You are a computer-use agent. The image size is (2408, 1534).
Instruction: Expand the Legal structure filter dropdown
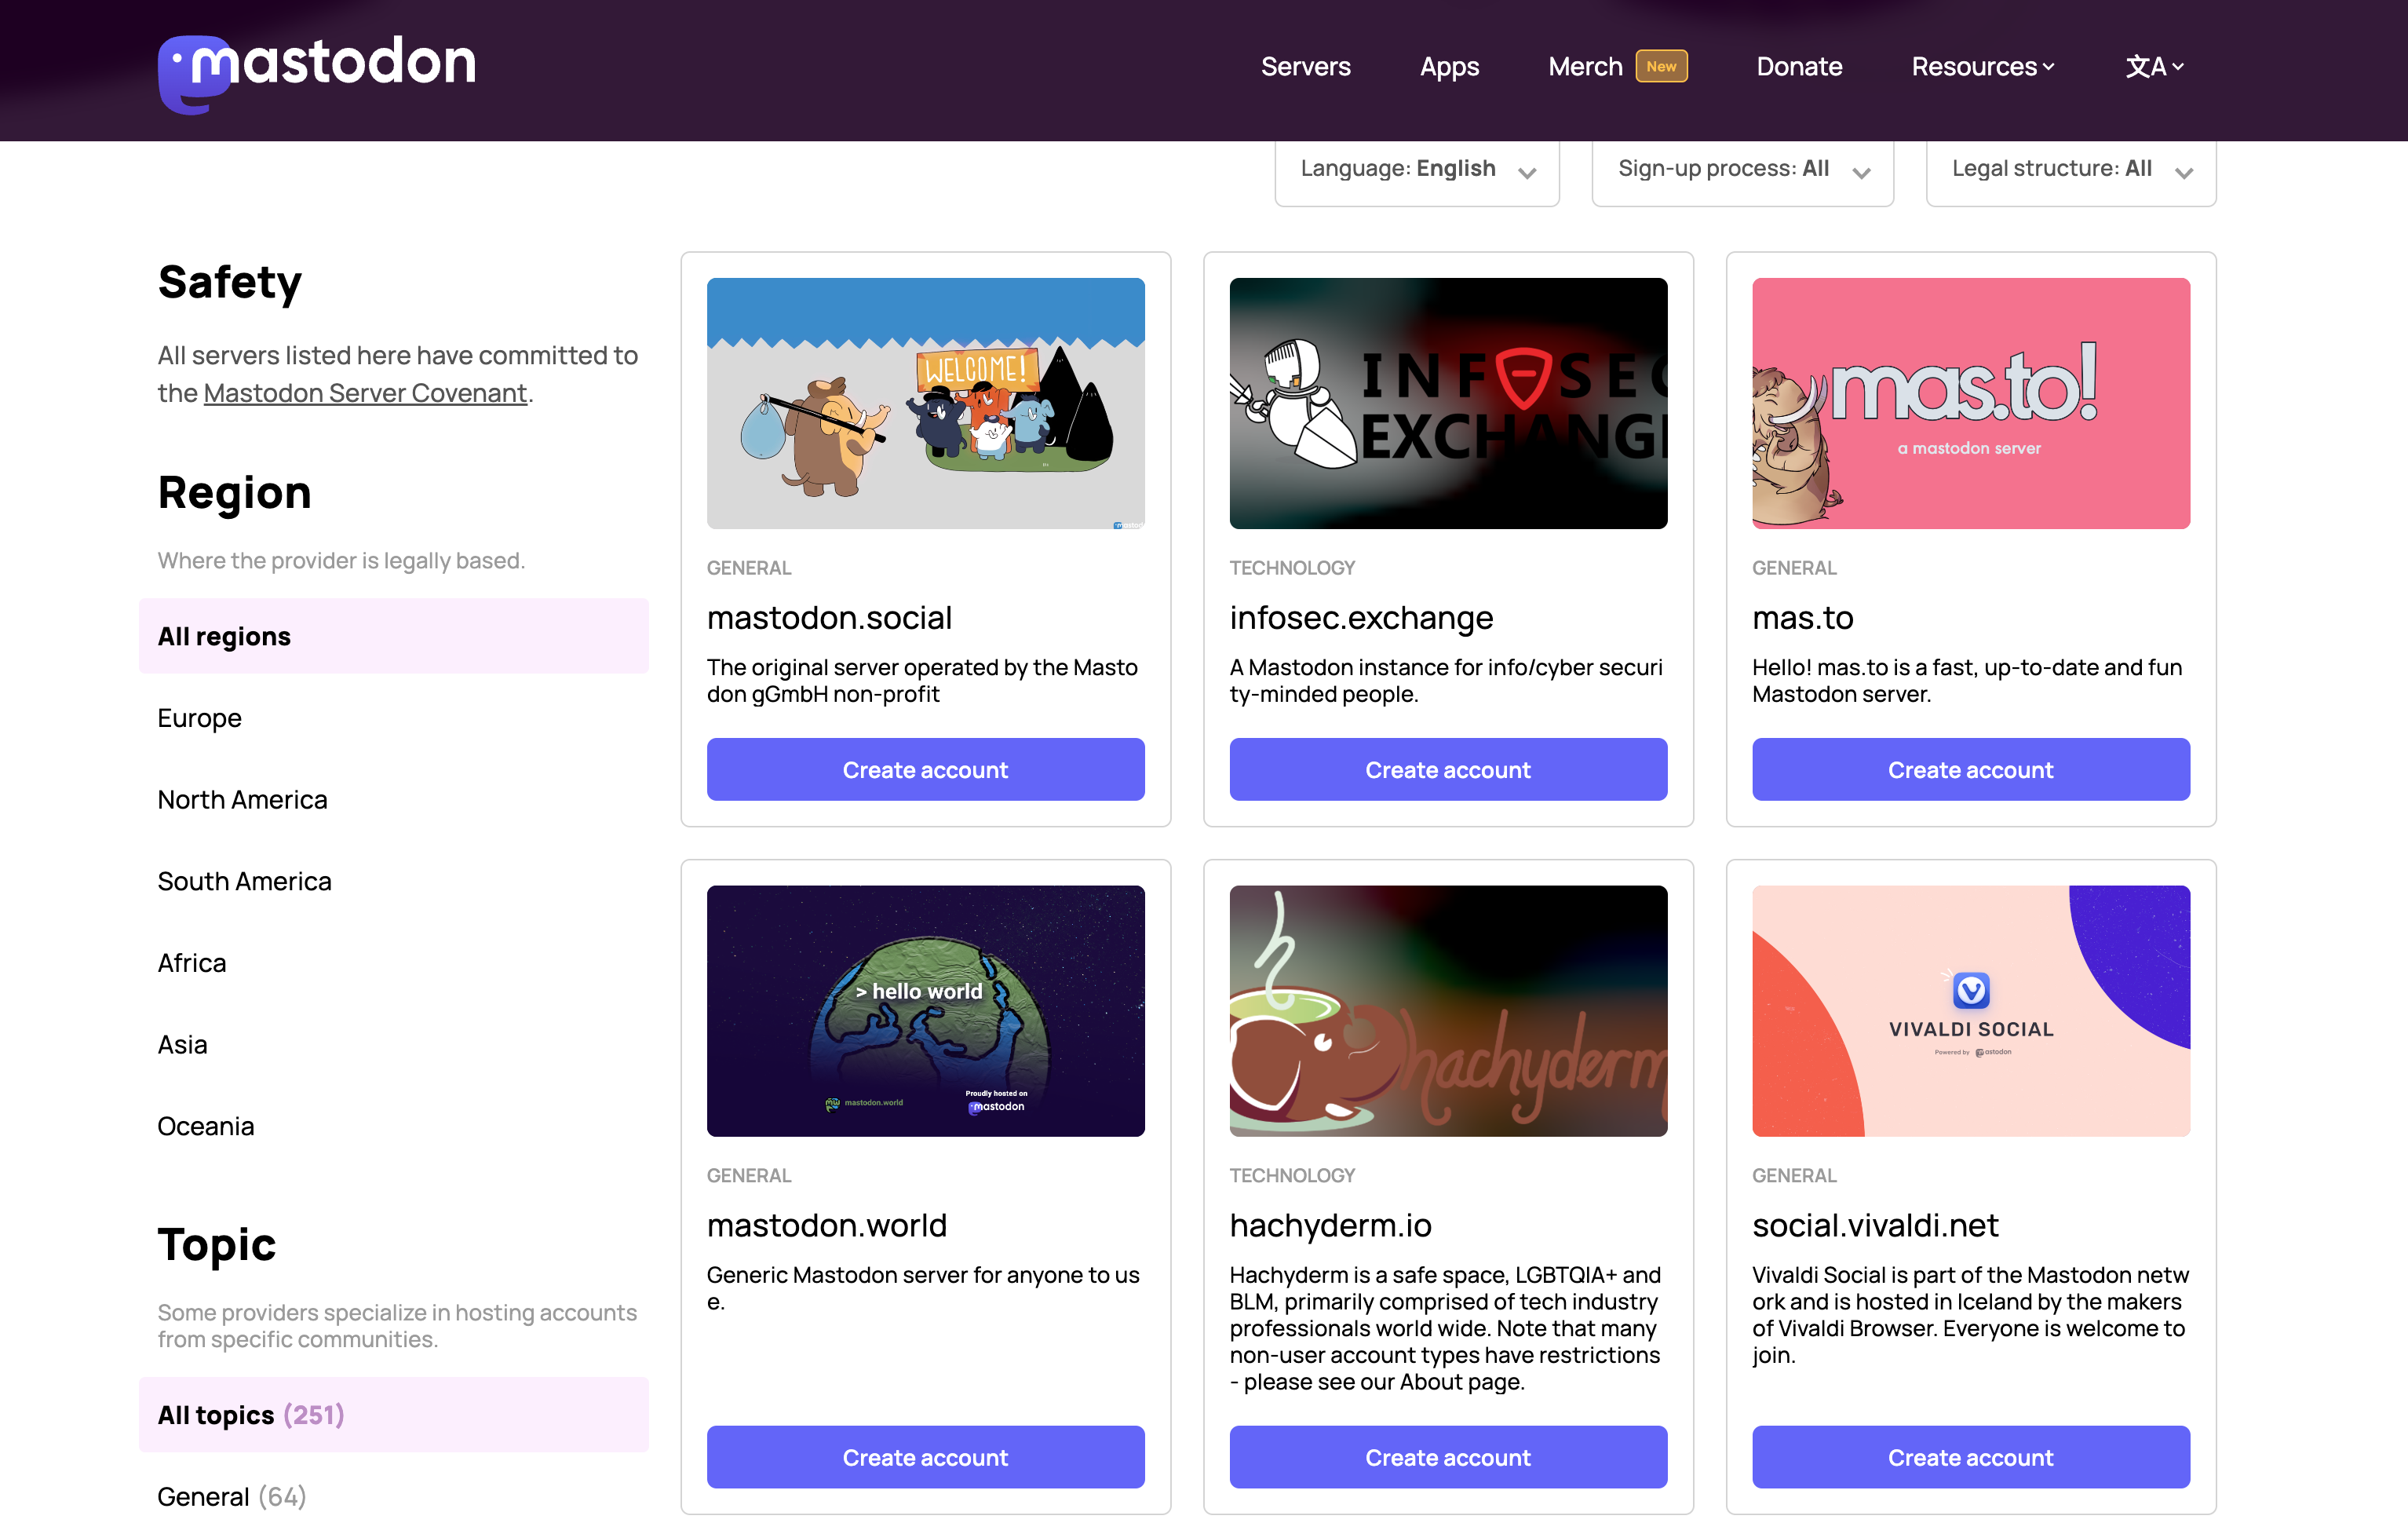[x=2070, y=170]
